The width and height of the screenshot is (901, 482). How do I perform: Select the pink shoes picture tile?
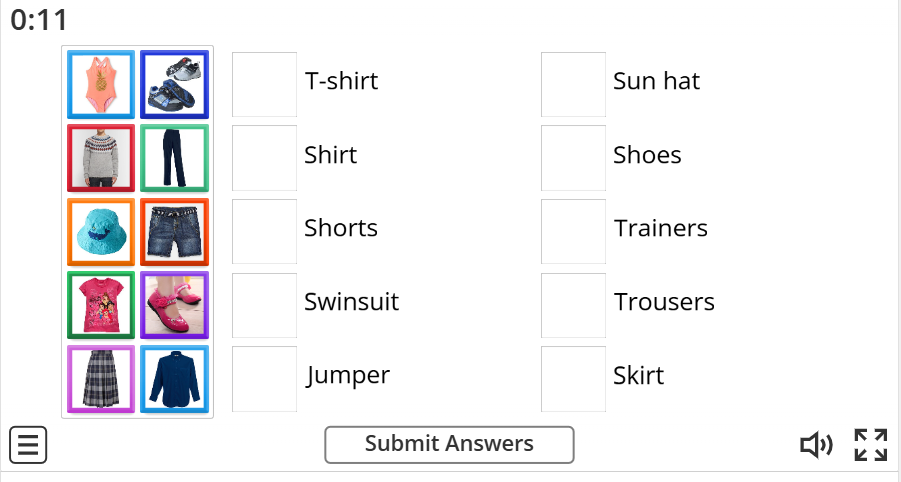[x=175, y=306]
